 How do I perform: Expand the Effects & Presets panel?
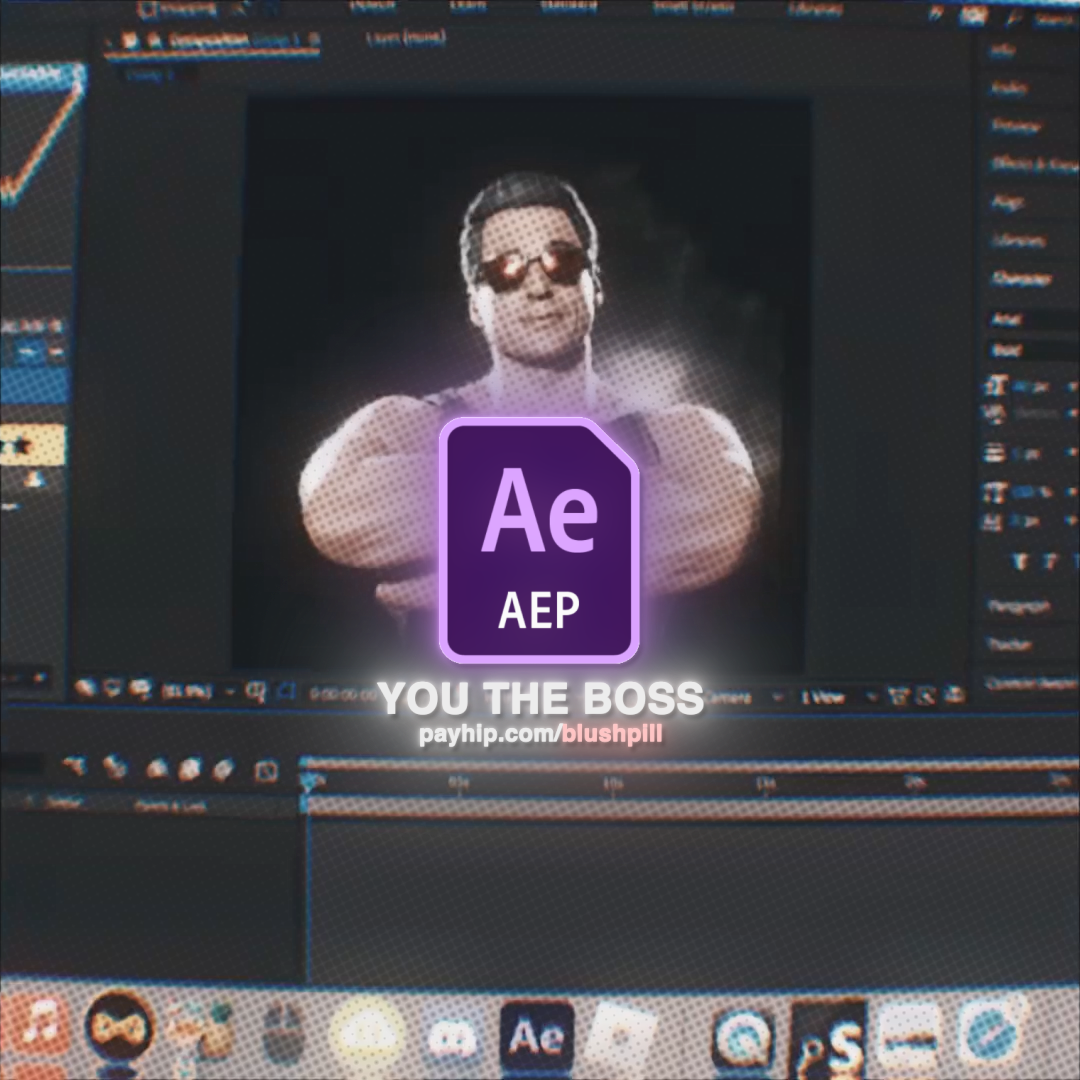[1035, 164]
